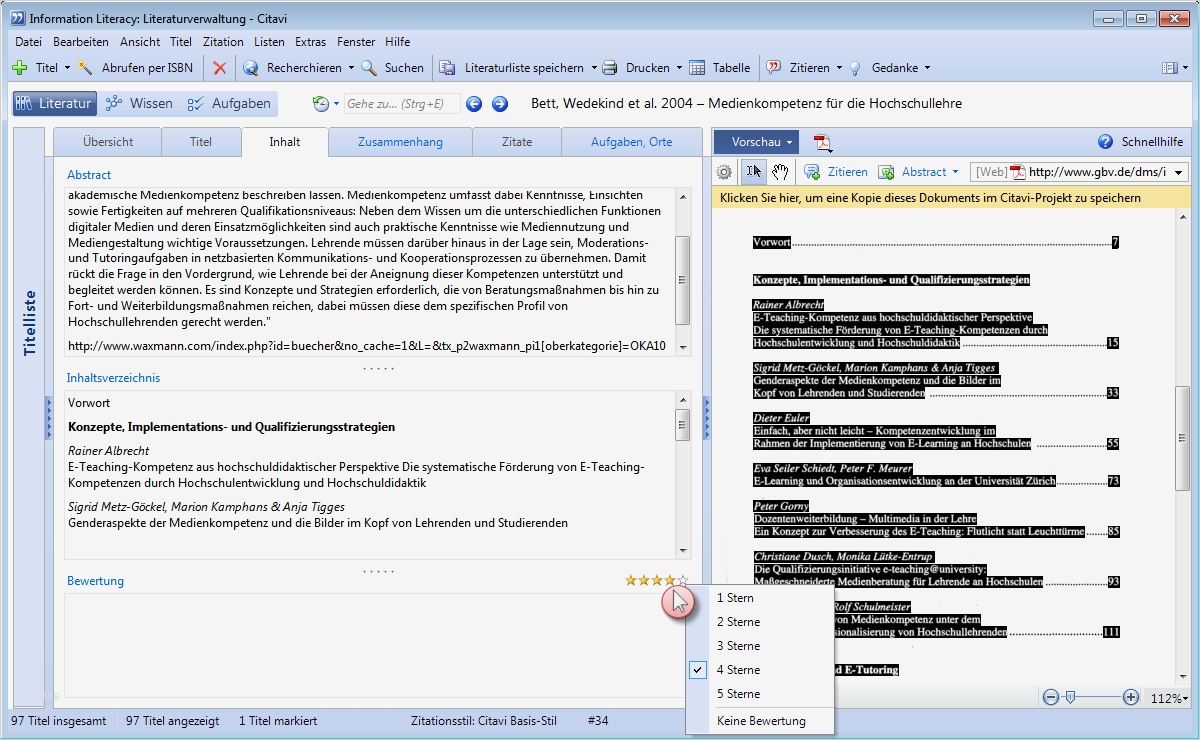Click the Suchen magnifier icon
This screenshot has width=1200, height=740.
tap(369, 68)
